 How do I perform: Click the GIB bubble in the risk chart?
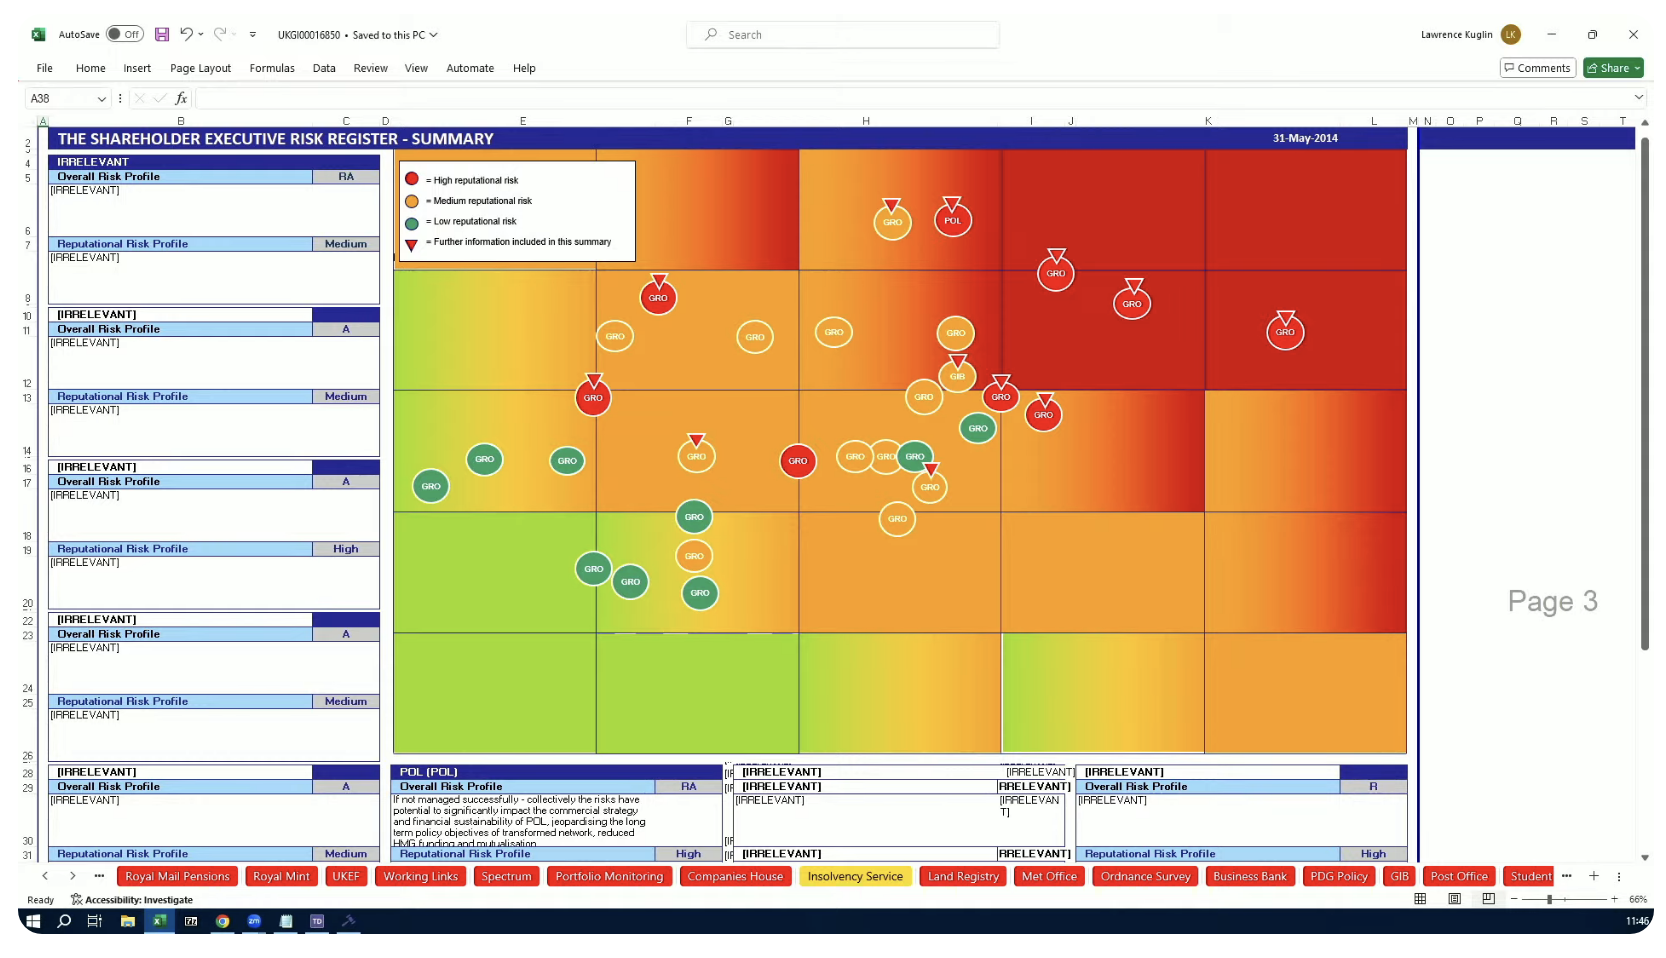point(957,376)
